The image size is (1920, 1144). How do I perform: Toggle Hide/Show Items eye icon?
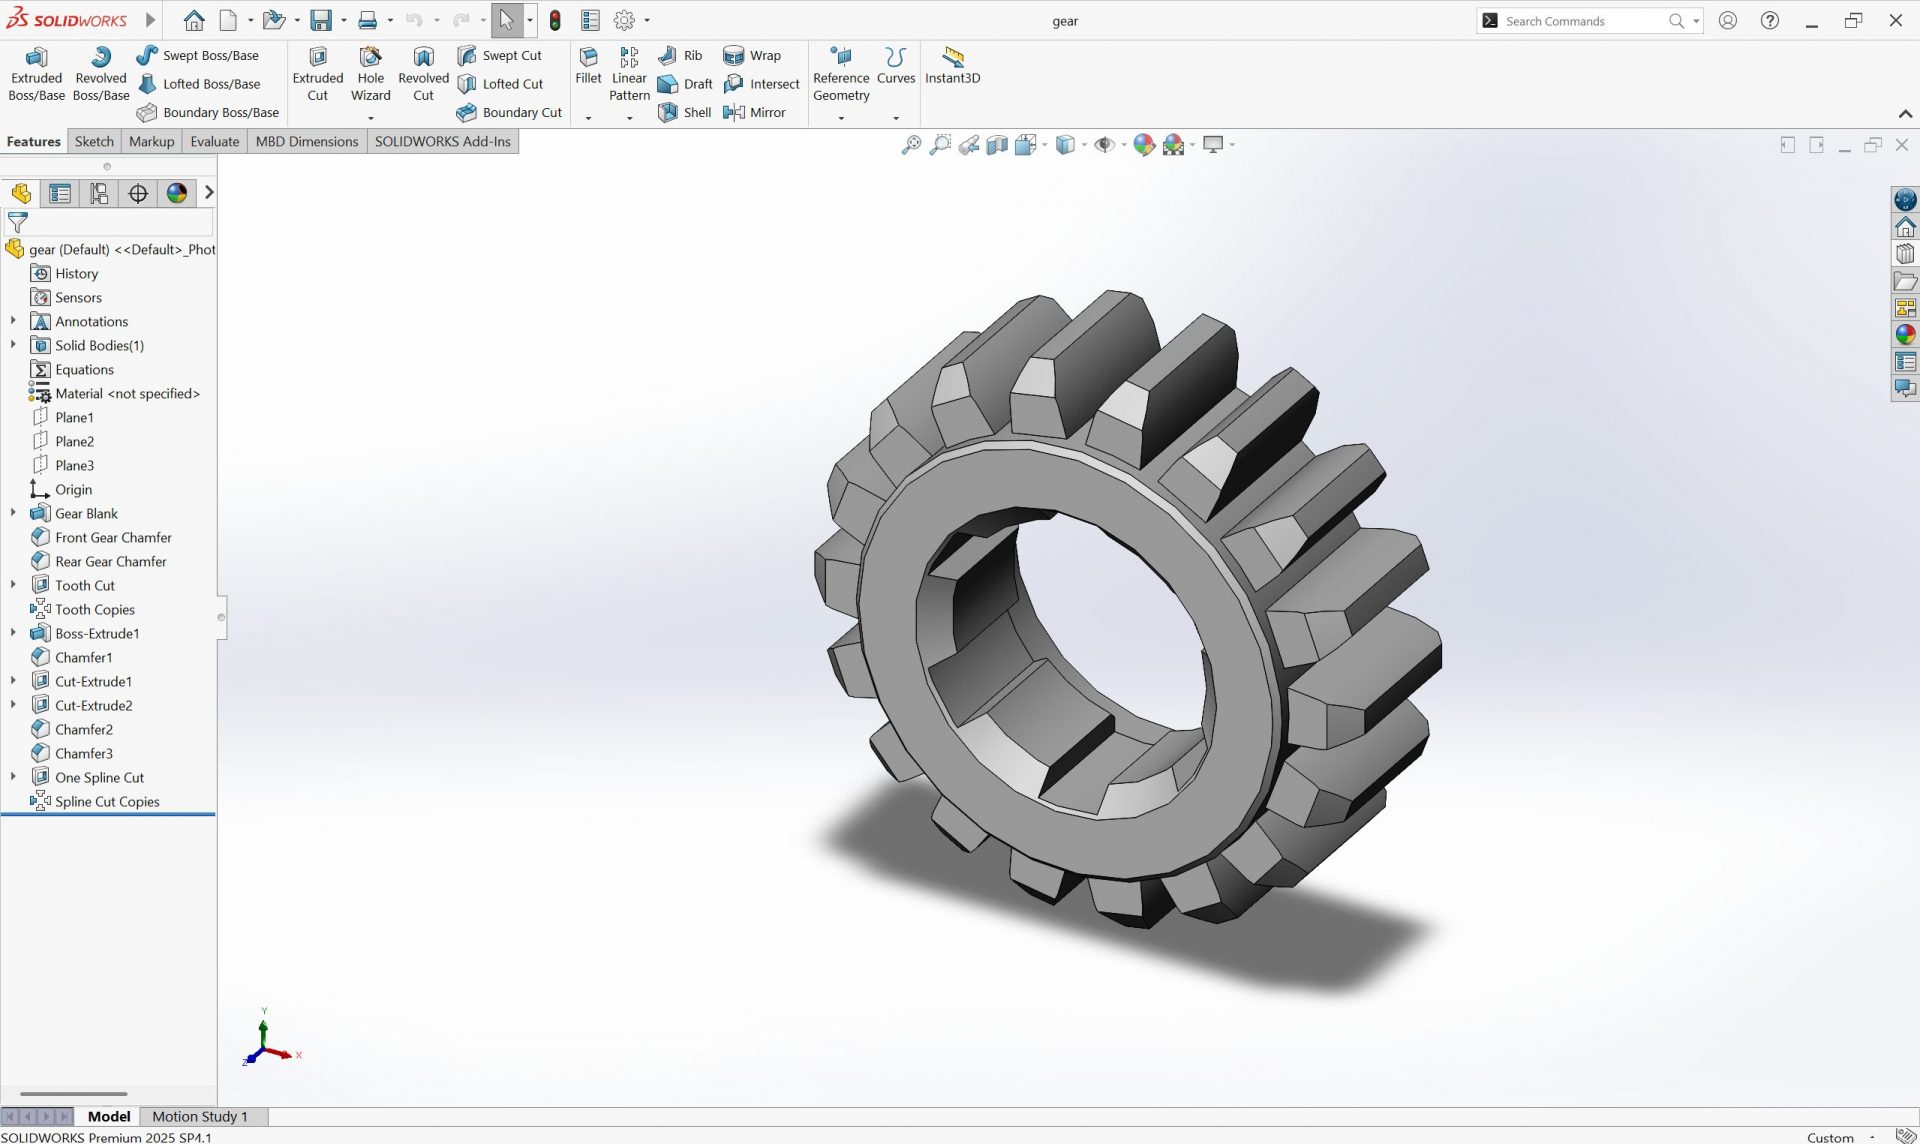[1106, 144]
